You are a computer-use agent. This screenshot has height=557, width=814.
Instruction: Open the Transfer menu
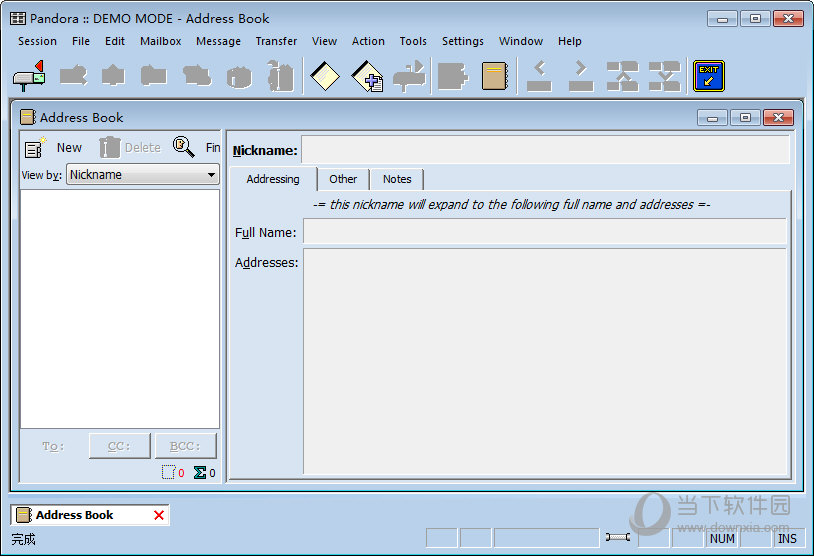coord(276,41)
